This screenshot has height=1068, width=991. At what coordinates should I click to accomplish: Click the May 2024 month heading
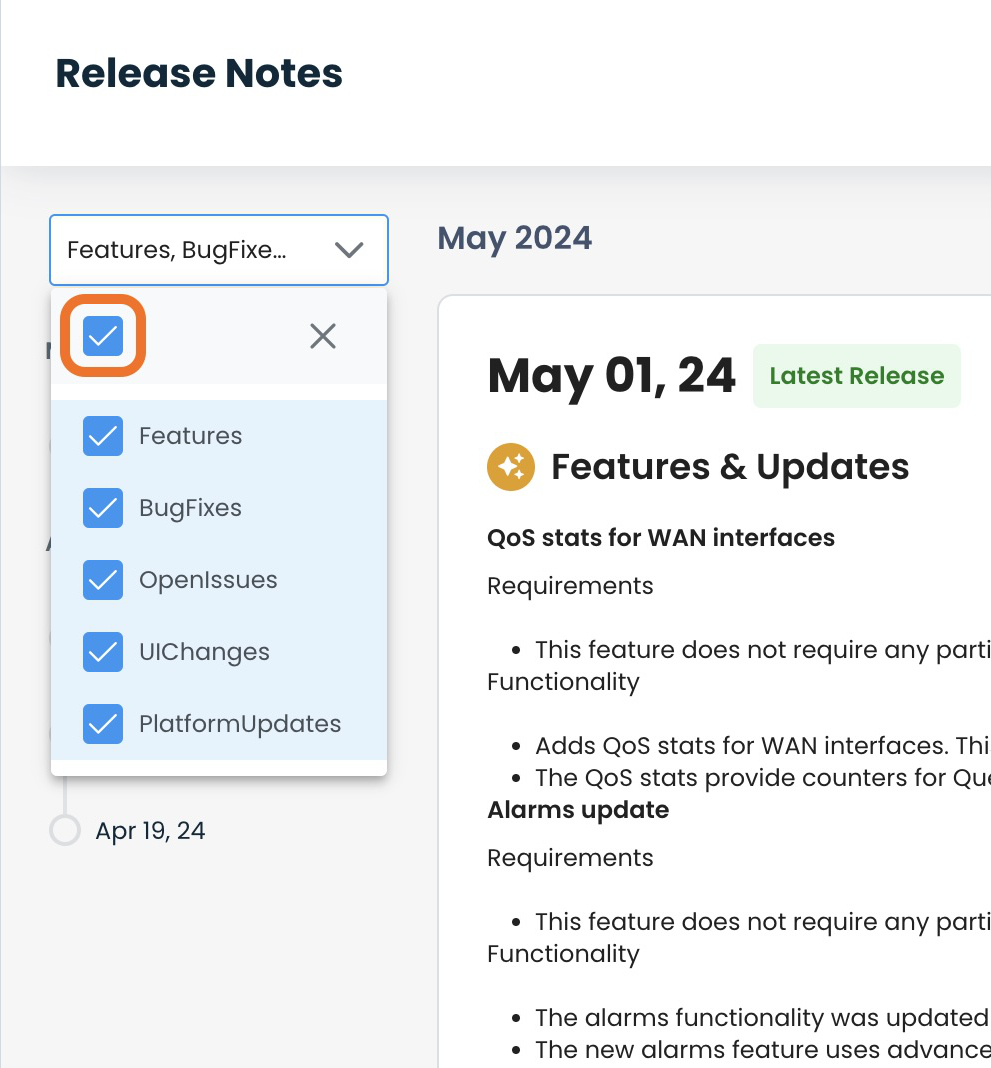514,238
